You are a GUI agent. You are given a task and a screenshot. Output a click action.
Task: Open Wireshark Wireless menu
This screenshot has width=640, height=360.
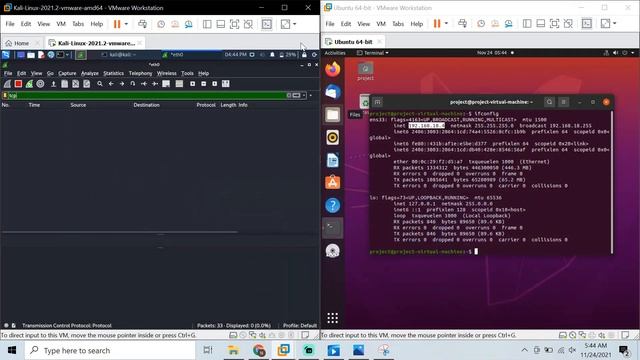coord(167,73)
